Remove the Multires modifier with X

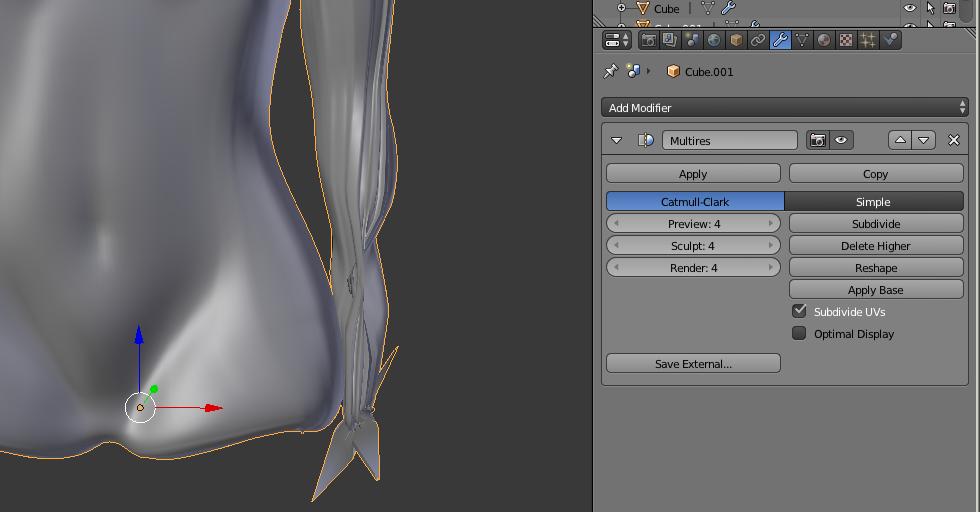click(x=954, y=141)
